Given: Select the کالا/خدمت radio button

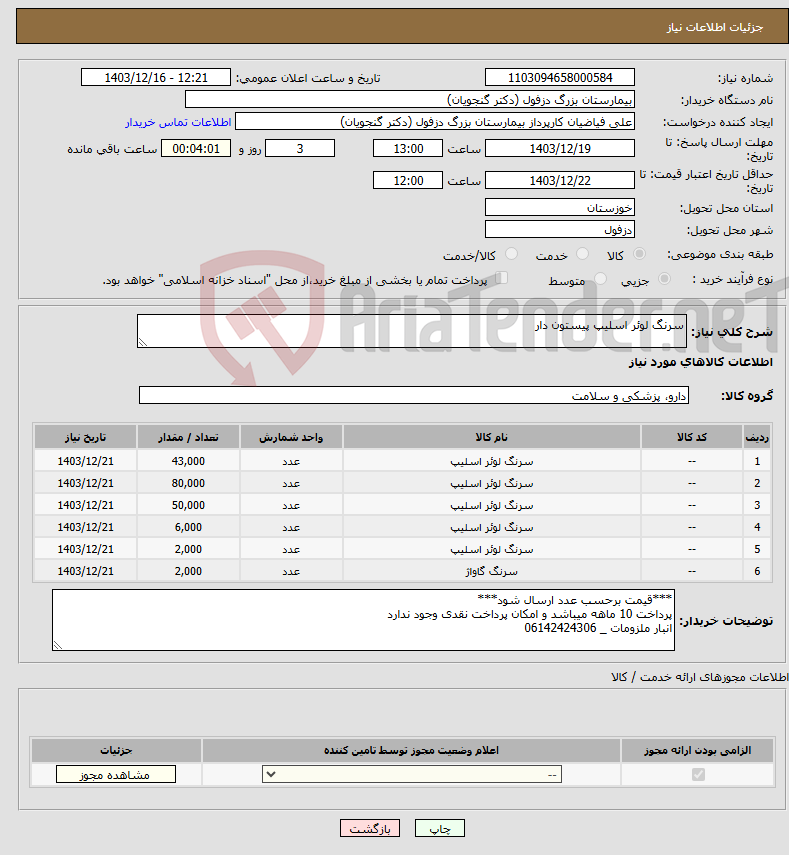Looking at the screenshot, I should 511,254.
